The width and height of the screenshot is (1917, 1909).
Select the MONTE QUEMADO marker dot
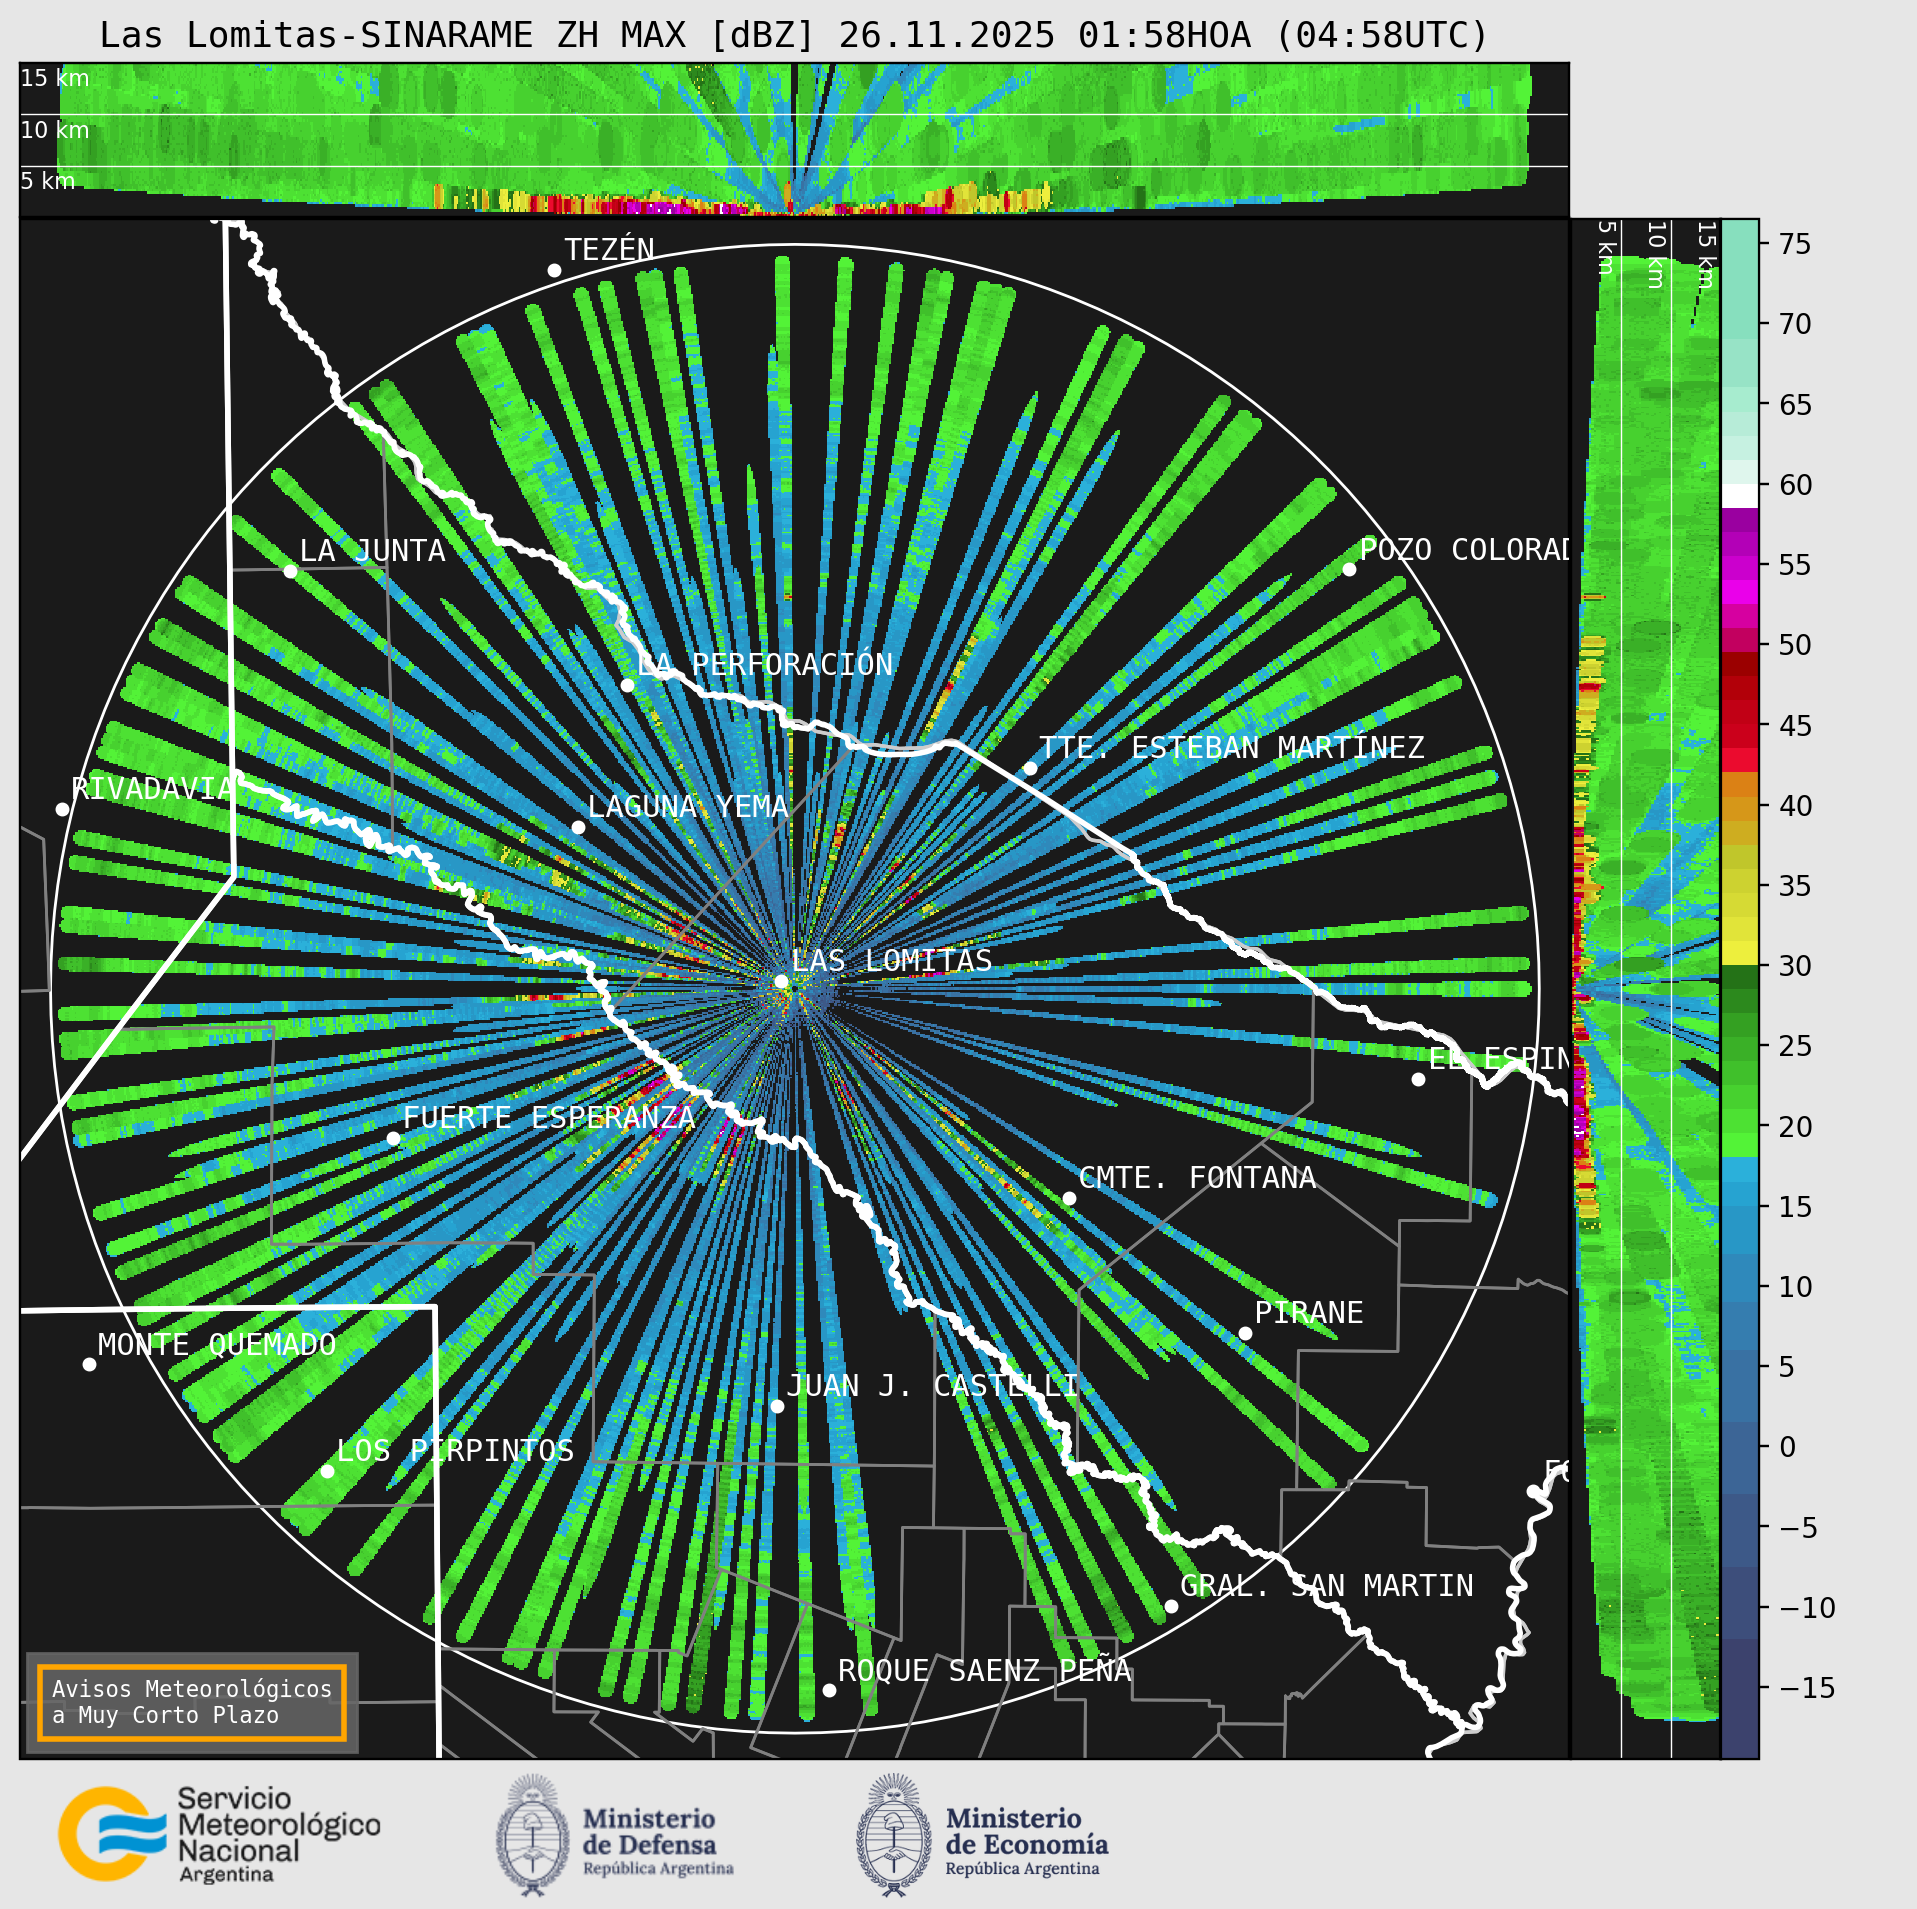pyautogui.click(x=89, y=1364)
